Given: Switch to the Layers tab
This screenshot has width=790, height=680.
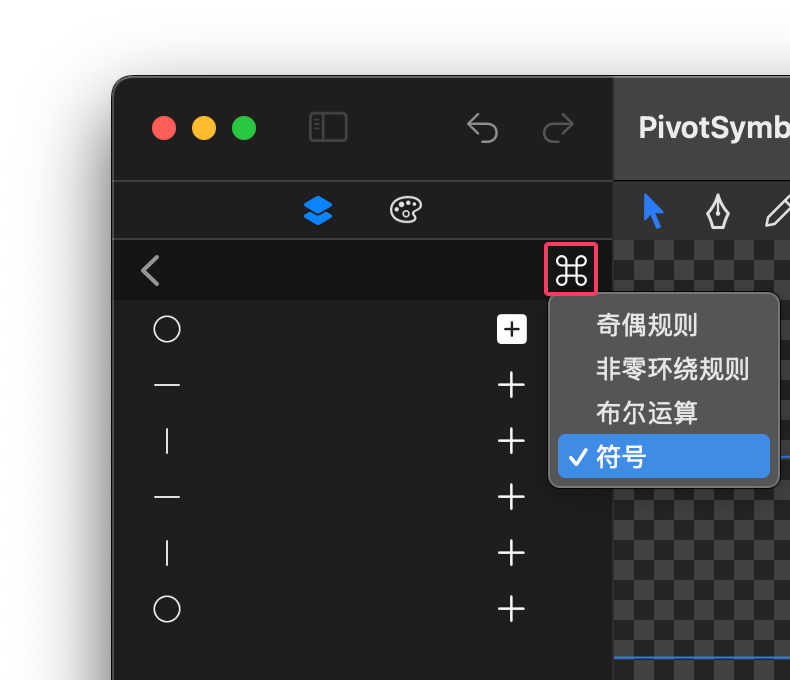Looking at the screenshot, I should coord(318,210).
